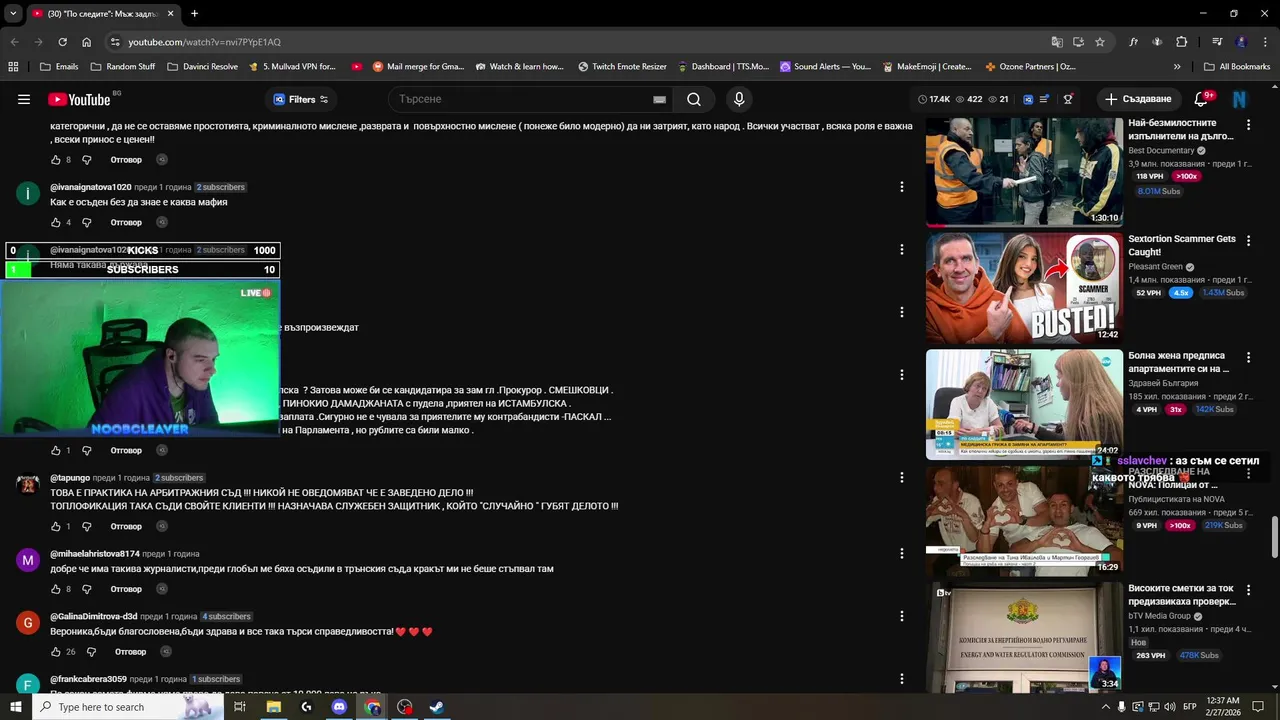Go to the YouTube home logo

pyautogui.click(x=79, y=99)
